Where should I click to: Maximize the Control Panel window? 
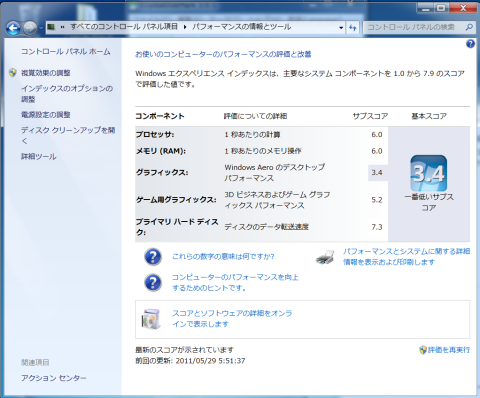(441, 8)
